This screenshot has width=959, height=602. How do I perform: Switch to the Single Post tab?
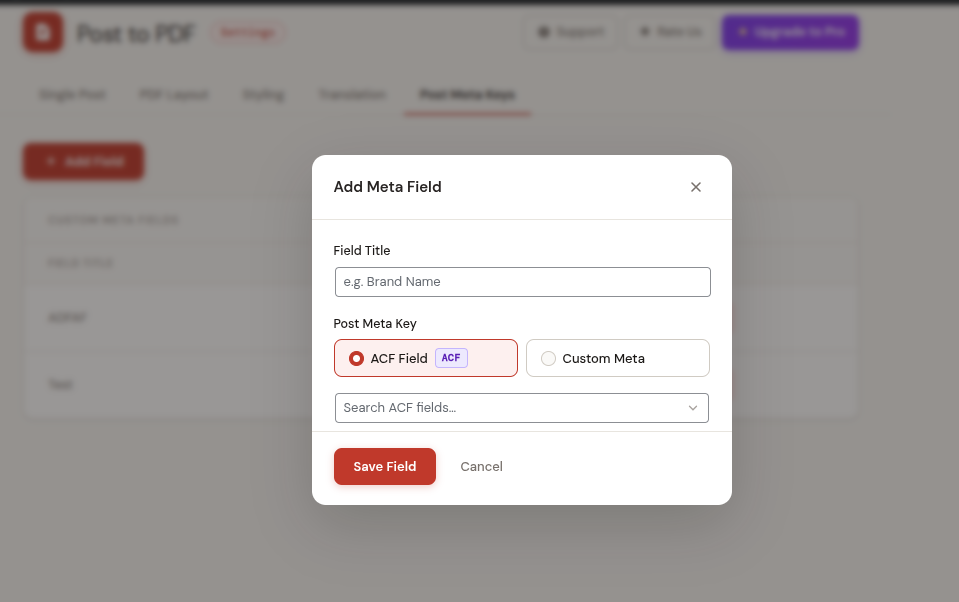[x=73, y=95]
